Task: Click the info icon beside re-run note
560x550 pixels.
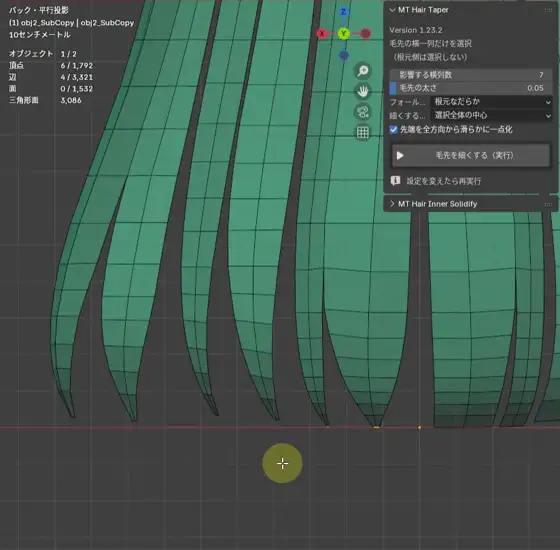Action: click(x=395, y=181)
